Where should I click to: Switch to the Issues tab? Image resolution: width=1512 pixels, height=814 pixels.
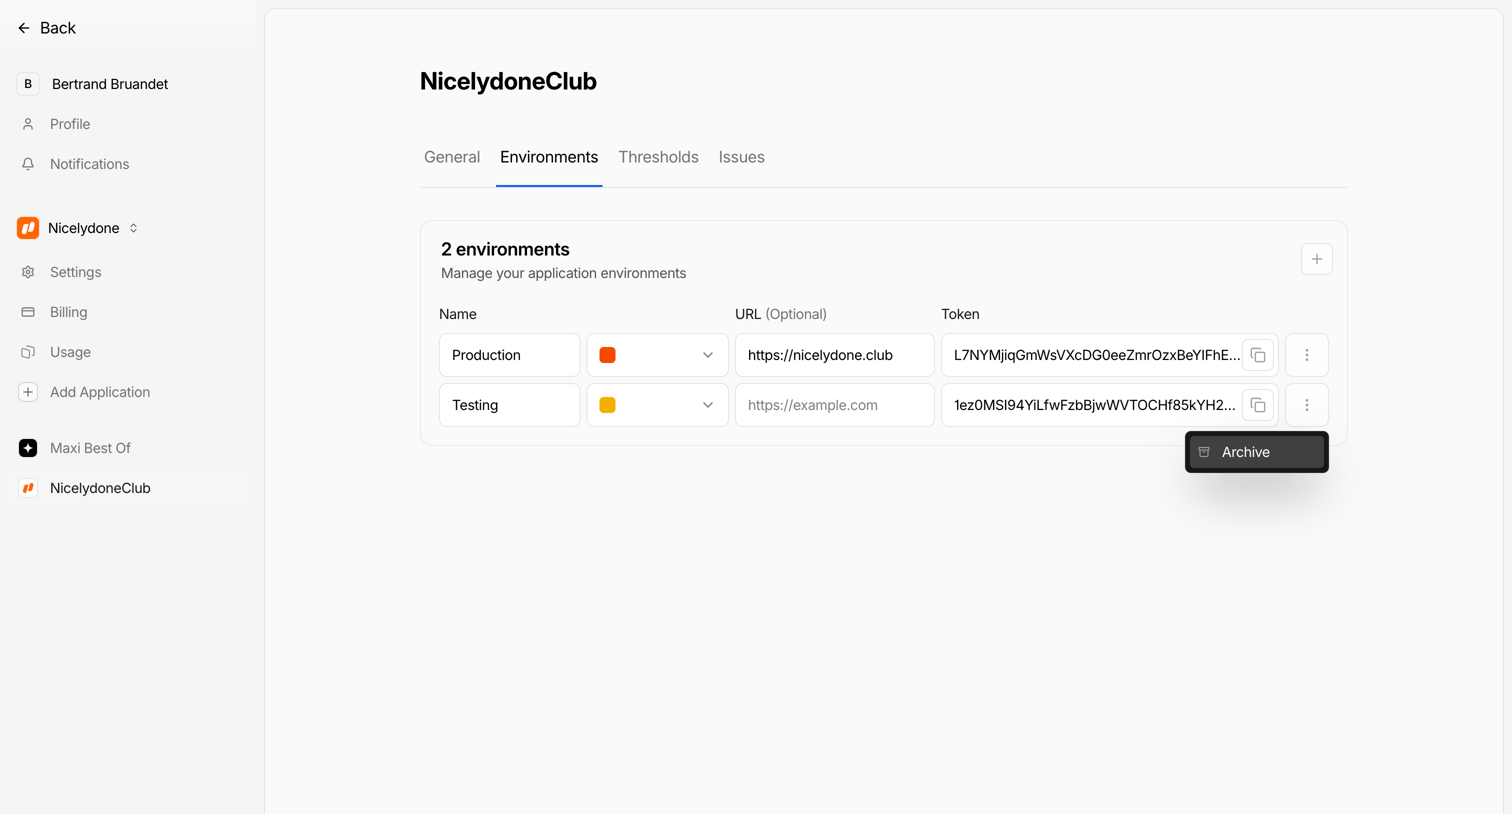pyautogui.click(x=741, y=157)
